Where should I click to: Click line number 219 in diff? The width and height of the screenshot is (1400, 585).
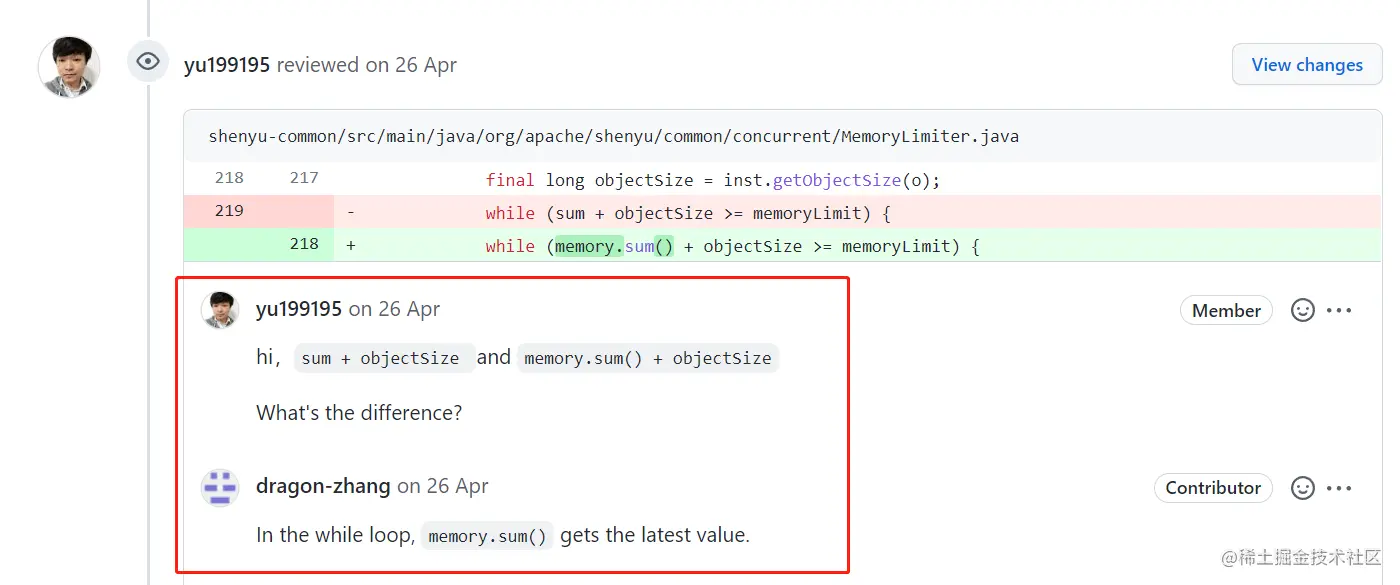click(229, 211)
